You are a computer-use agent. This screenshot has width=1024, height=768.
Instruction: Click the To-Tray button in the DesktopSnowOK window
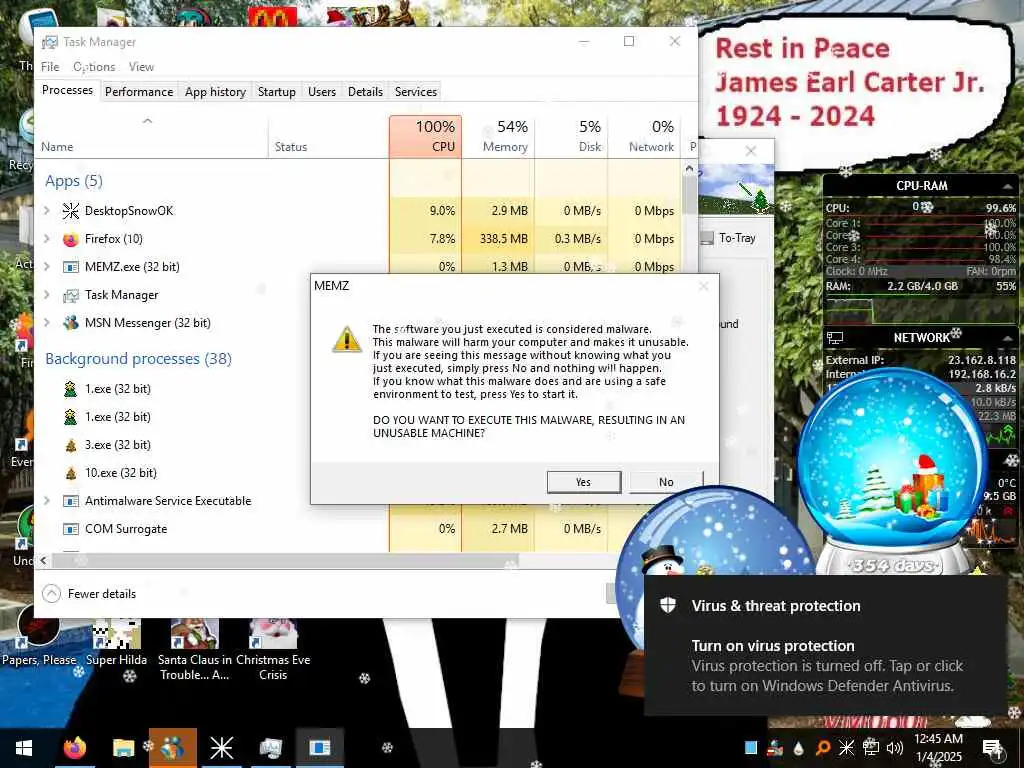tap(728, 238)
